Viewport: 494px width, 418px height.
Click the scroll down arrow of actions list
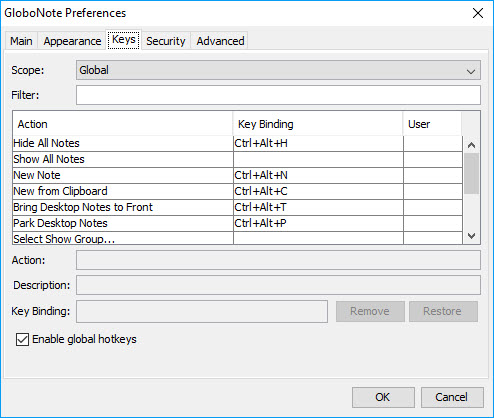click(471, 236)
